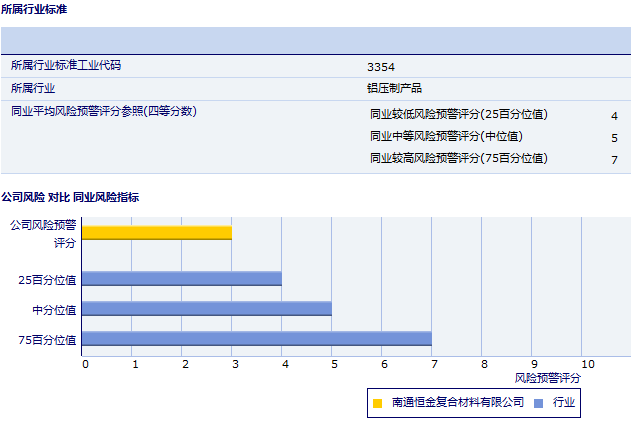Click the blue 25百分位值 bar

[182, 279]
